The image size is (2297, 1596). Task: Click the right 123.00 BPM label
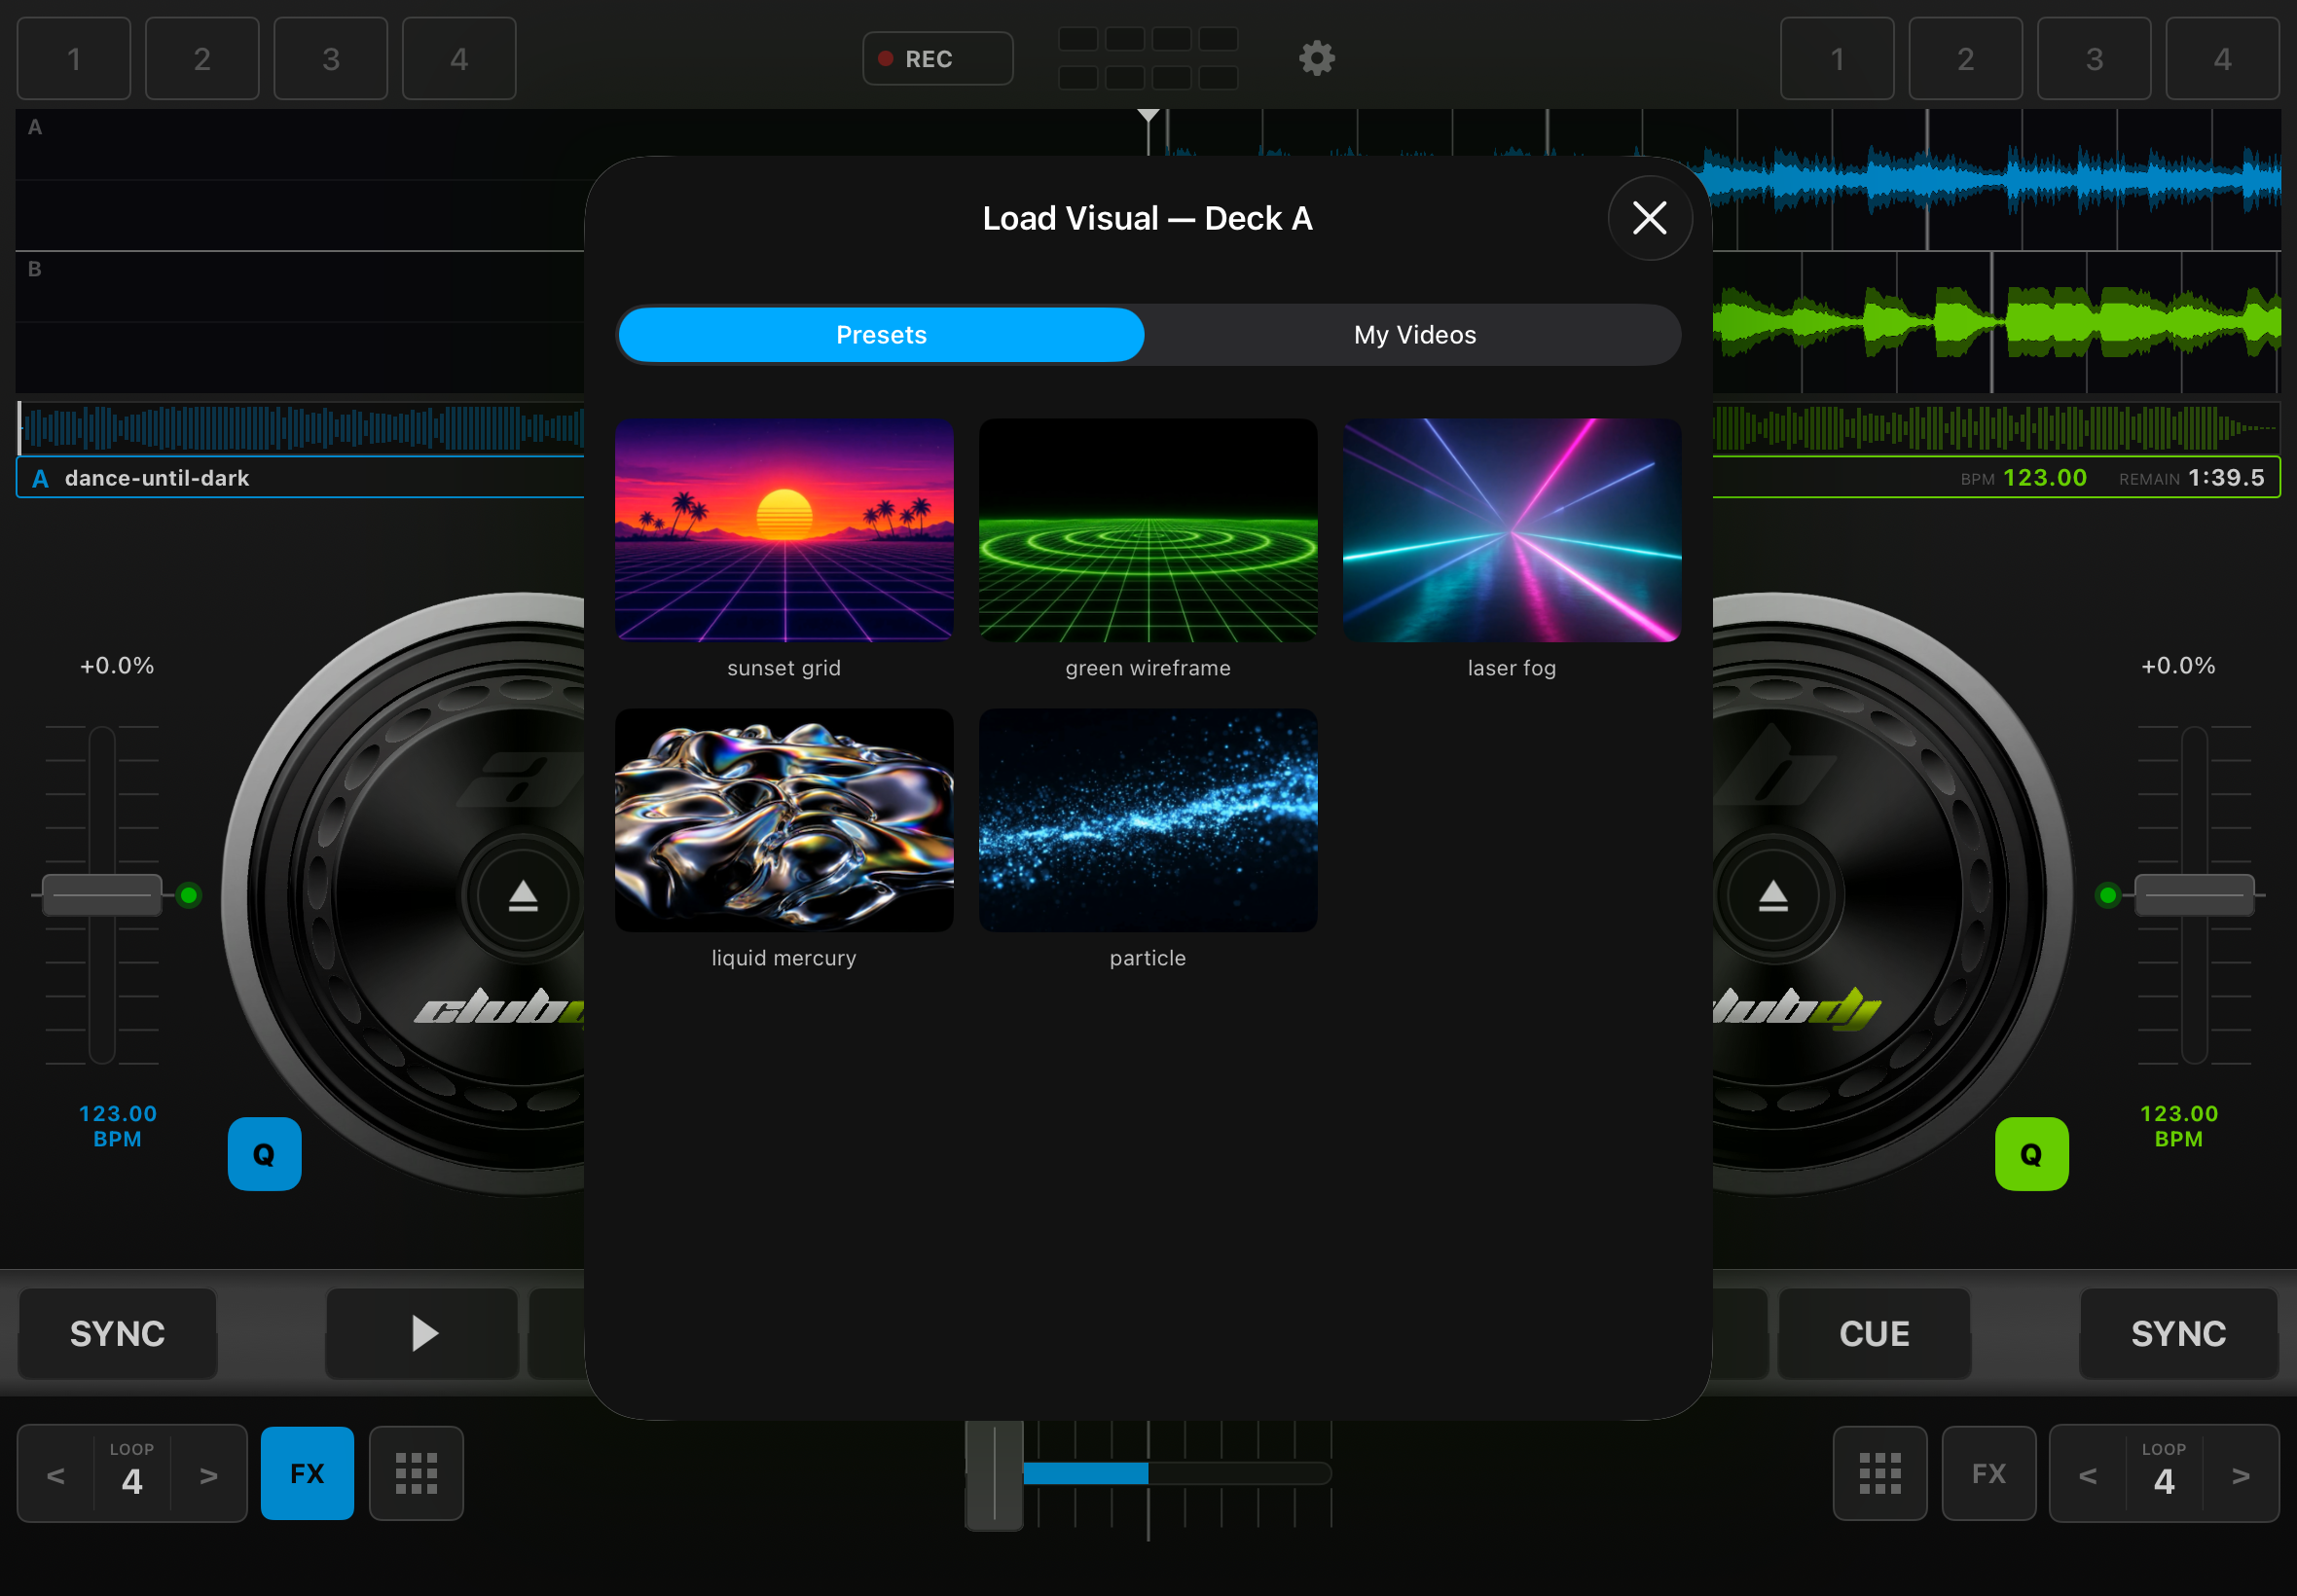pyautogui.click(x=2178, y=1126)
